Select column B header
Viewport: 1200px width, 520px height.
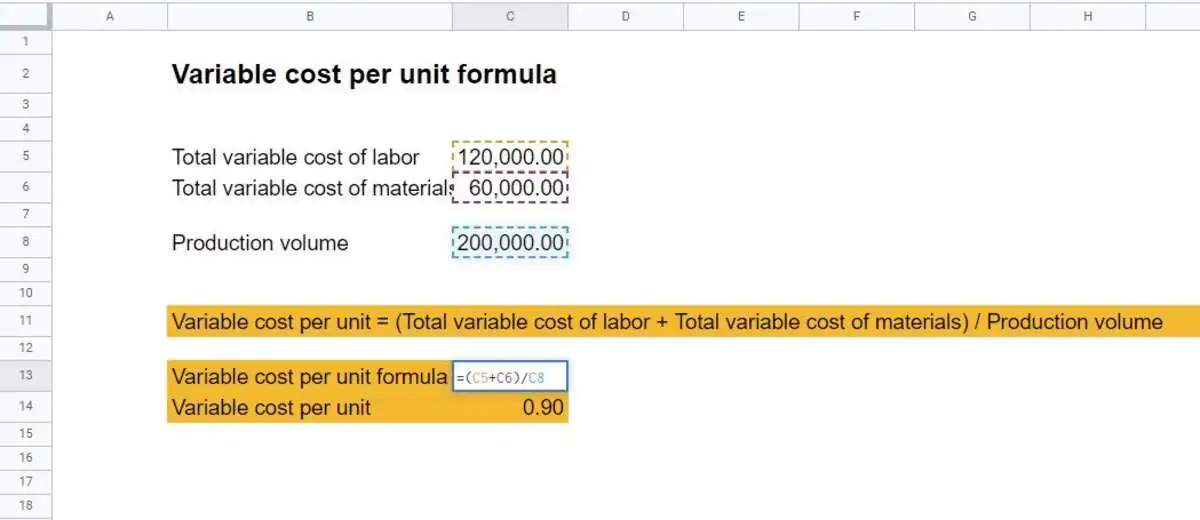[310, 16]
